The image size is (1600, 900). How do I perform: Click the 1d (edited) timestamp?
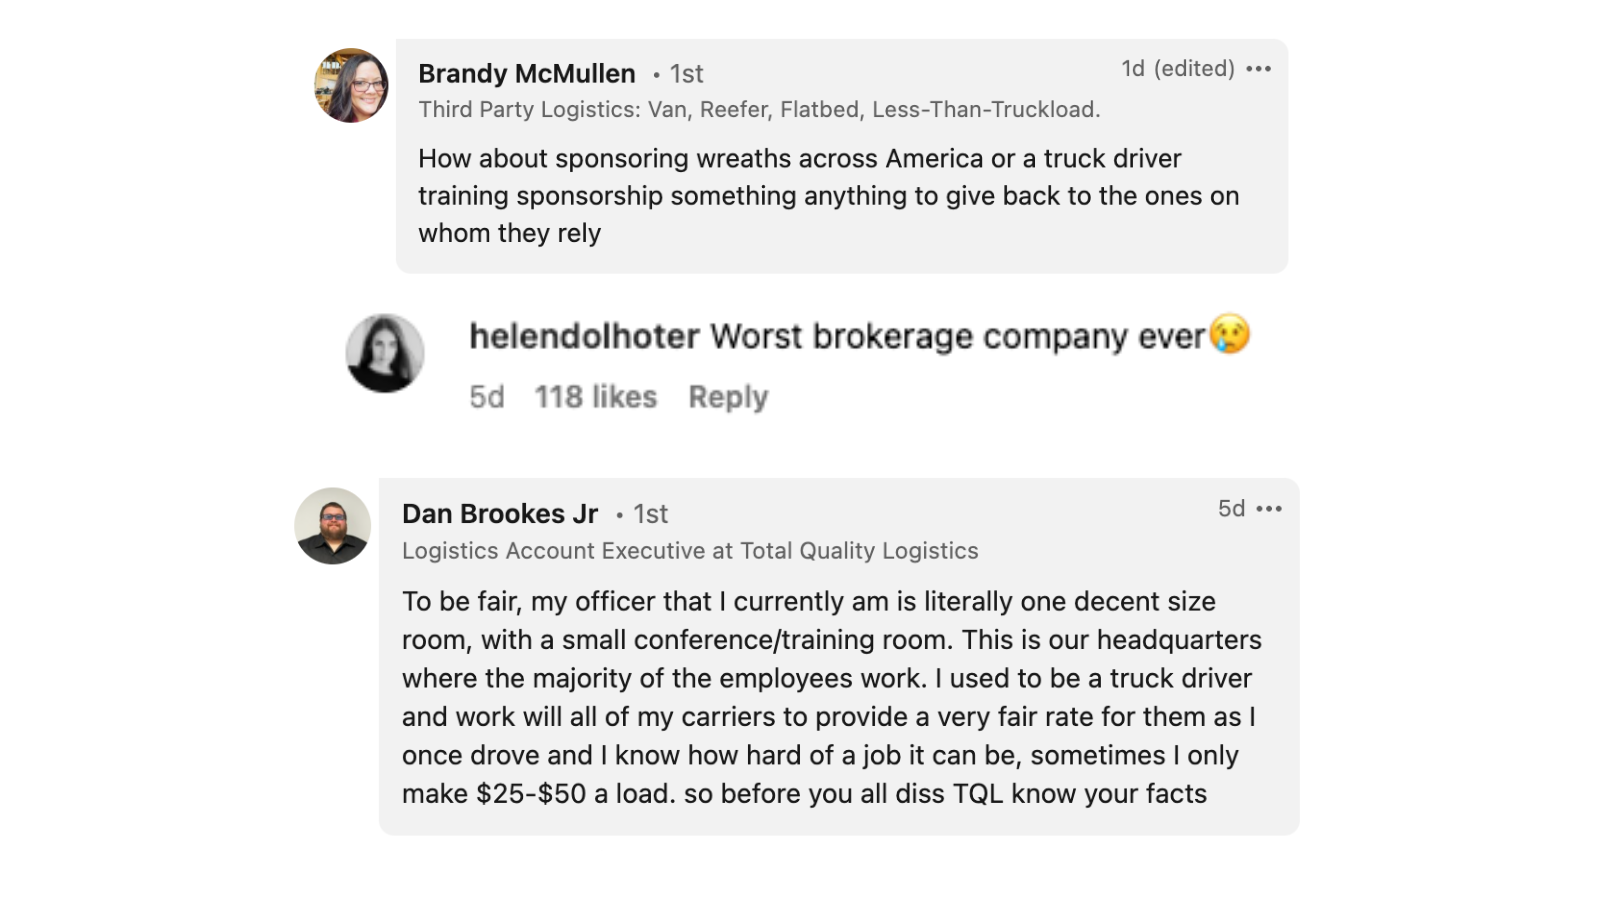1177,69
